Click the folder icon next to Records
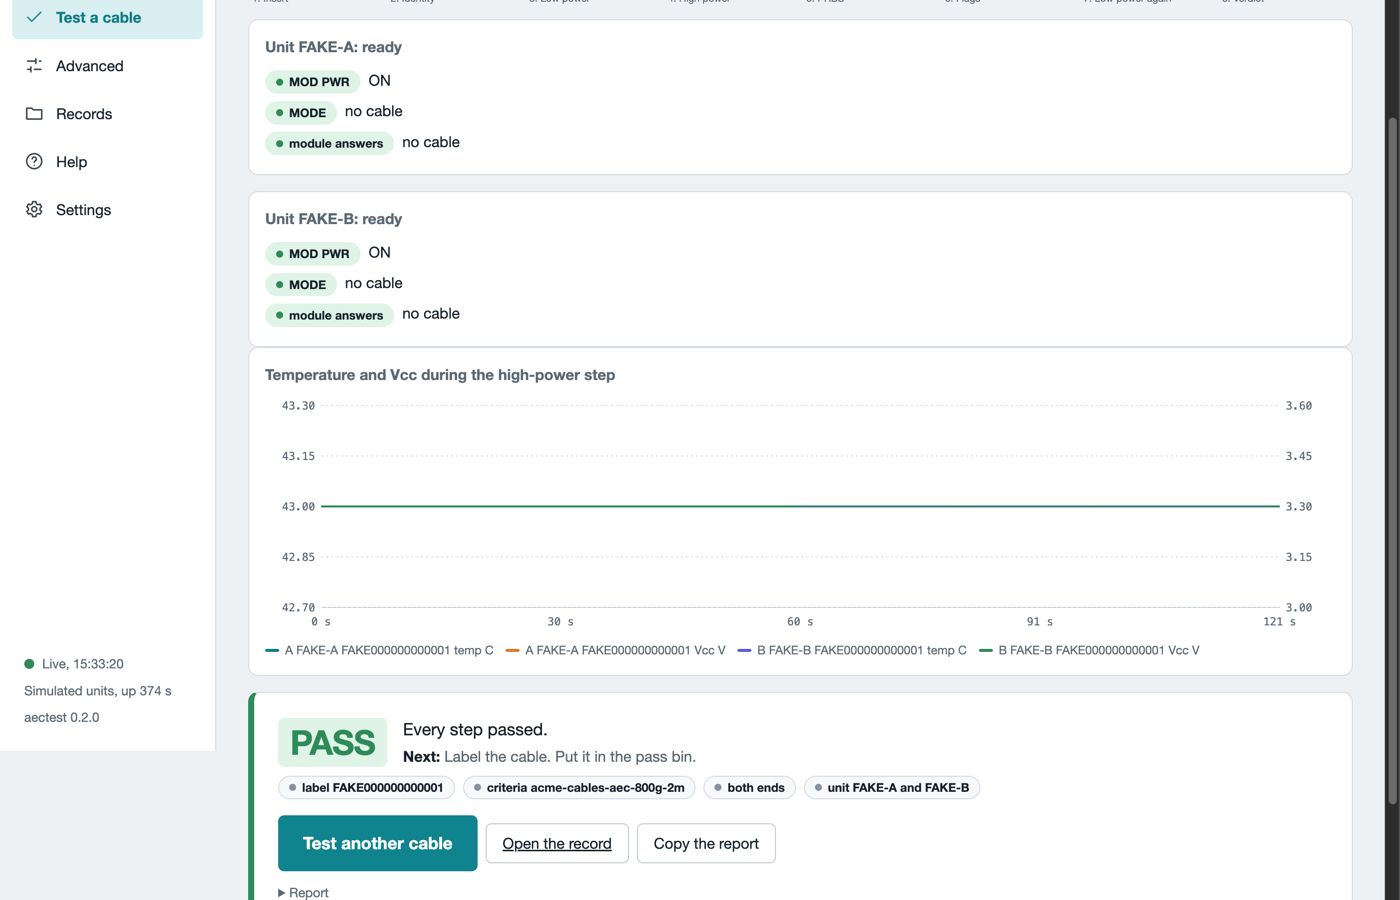 (x=34, y=113)
